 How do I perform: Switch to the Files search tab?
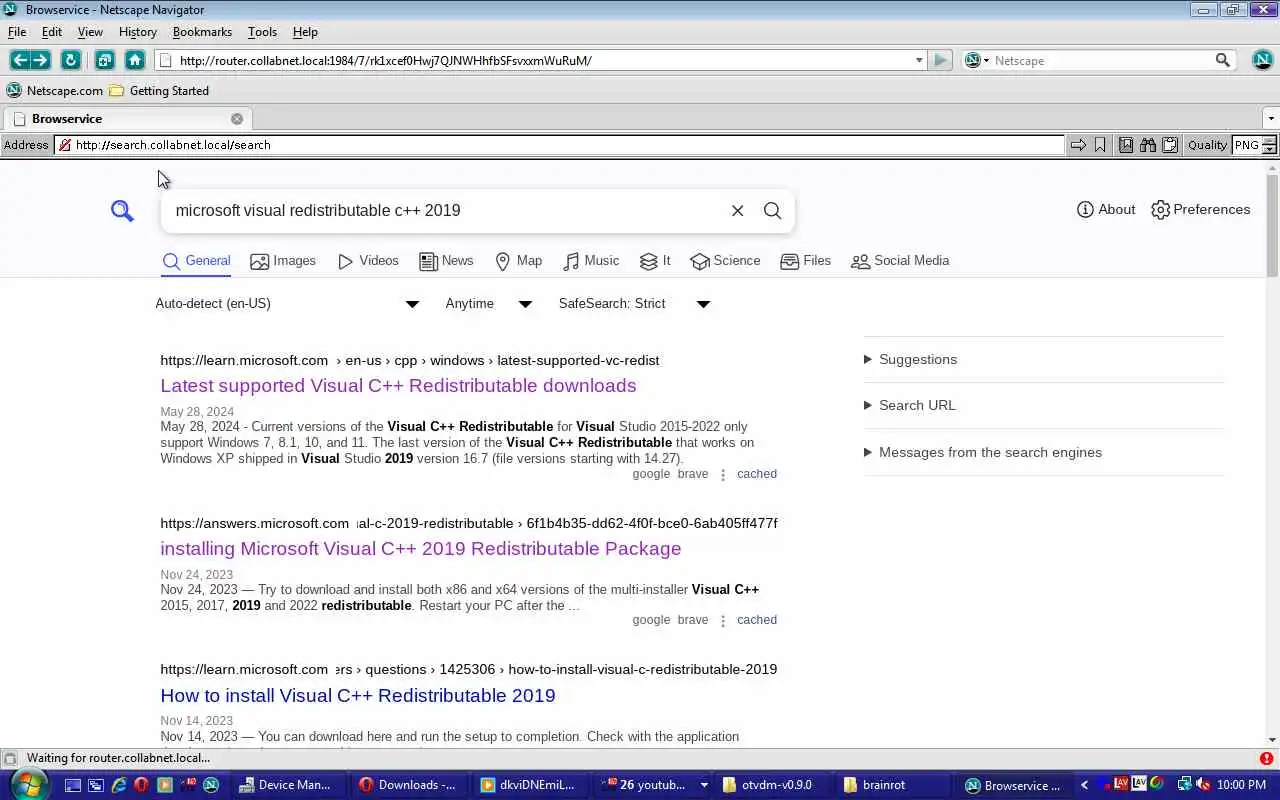pyautogui.click(x=805, y=261)
